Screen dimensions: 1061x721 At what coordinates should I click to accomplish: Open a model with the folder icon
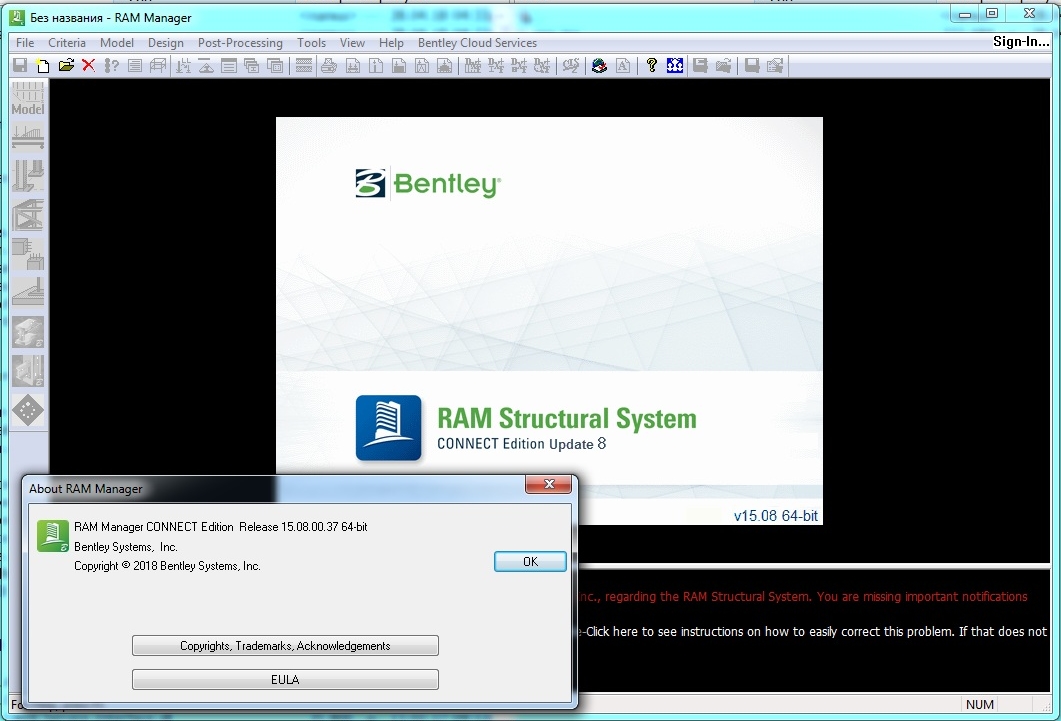(x=66, y=66)
